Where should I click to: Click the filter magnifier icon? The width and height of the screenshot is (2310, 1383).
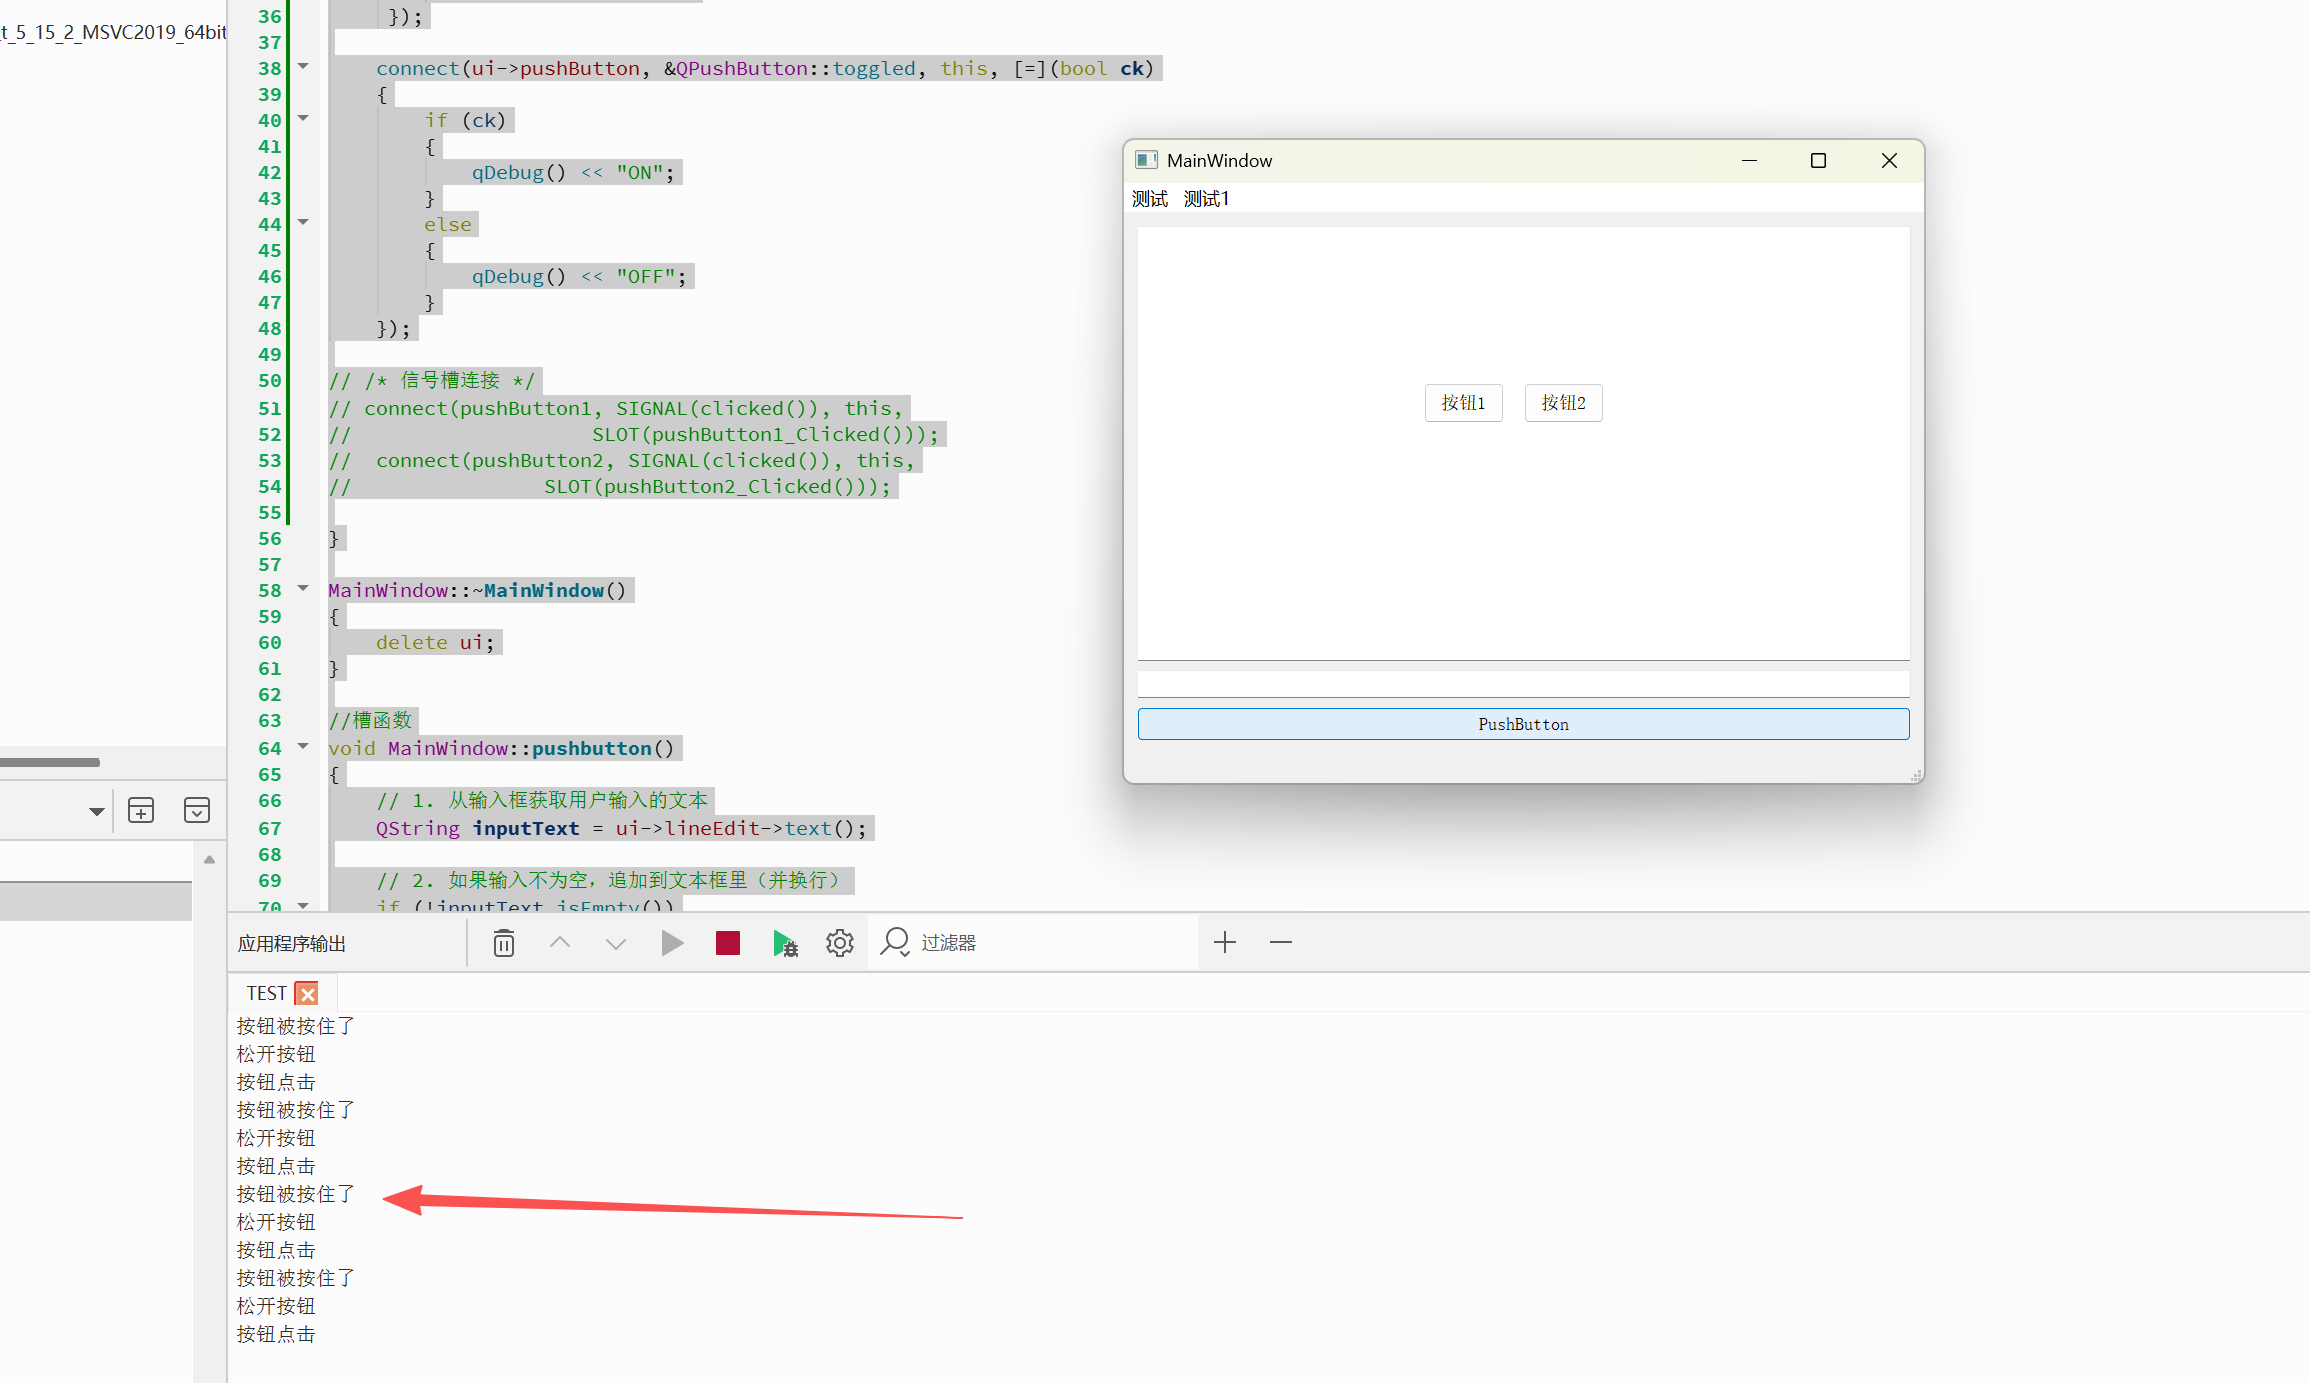895,942
